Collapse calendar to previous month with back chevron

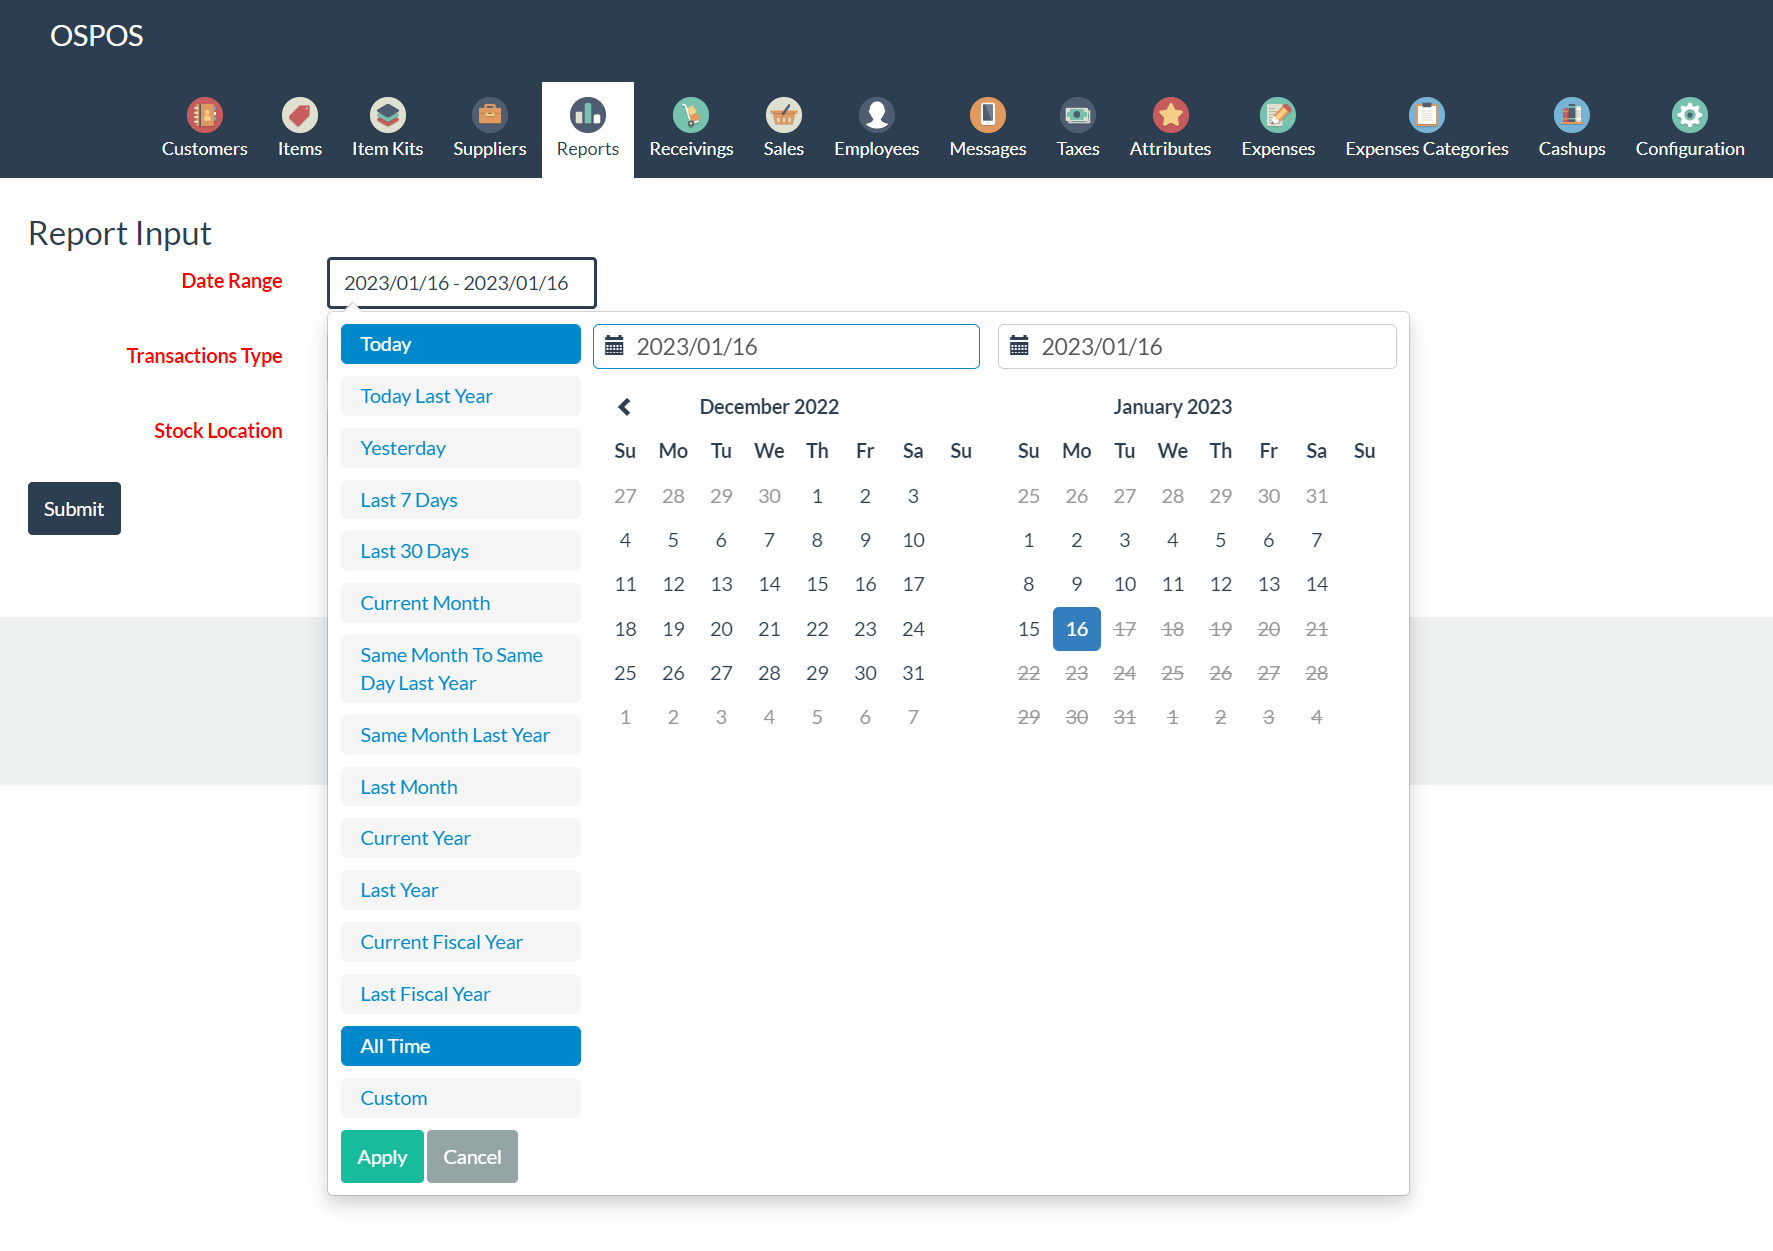(x=624, y=406)
